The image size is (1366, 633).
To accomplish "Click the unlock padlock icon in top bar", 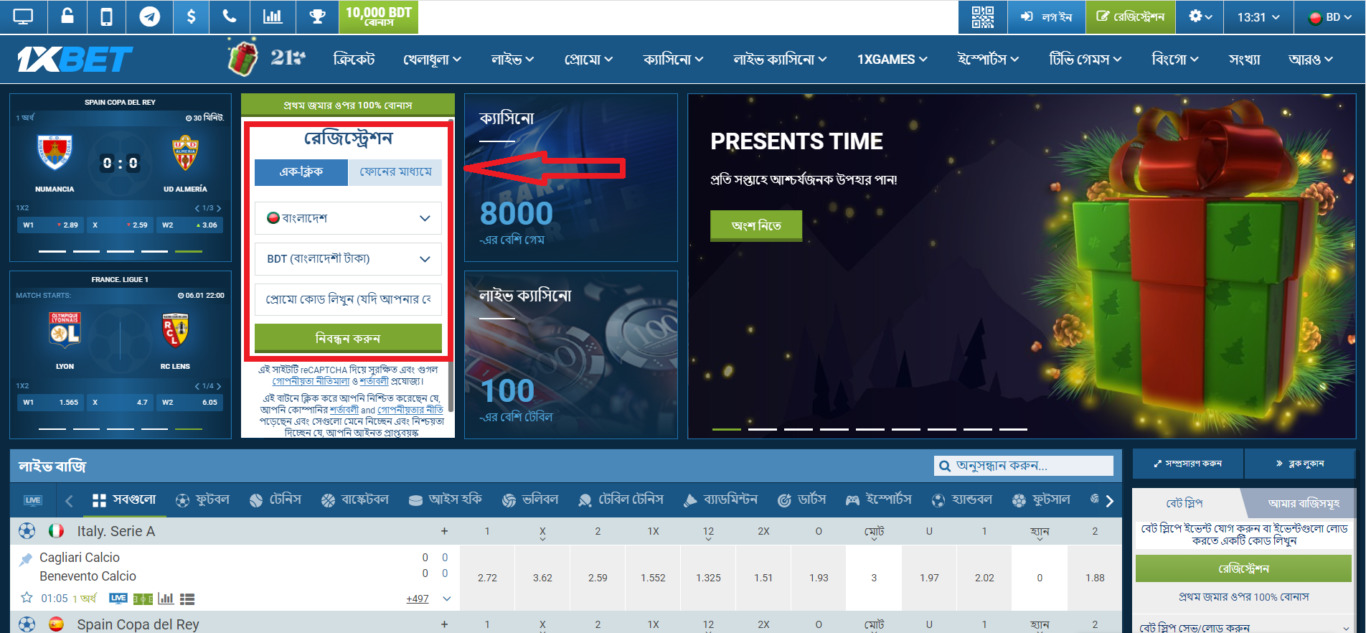I will point(66,17).
